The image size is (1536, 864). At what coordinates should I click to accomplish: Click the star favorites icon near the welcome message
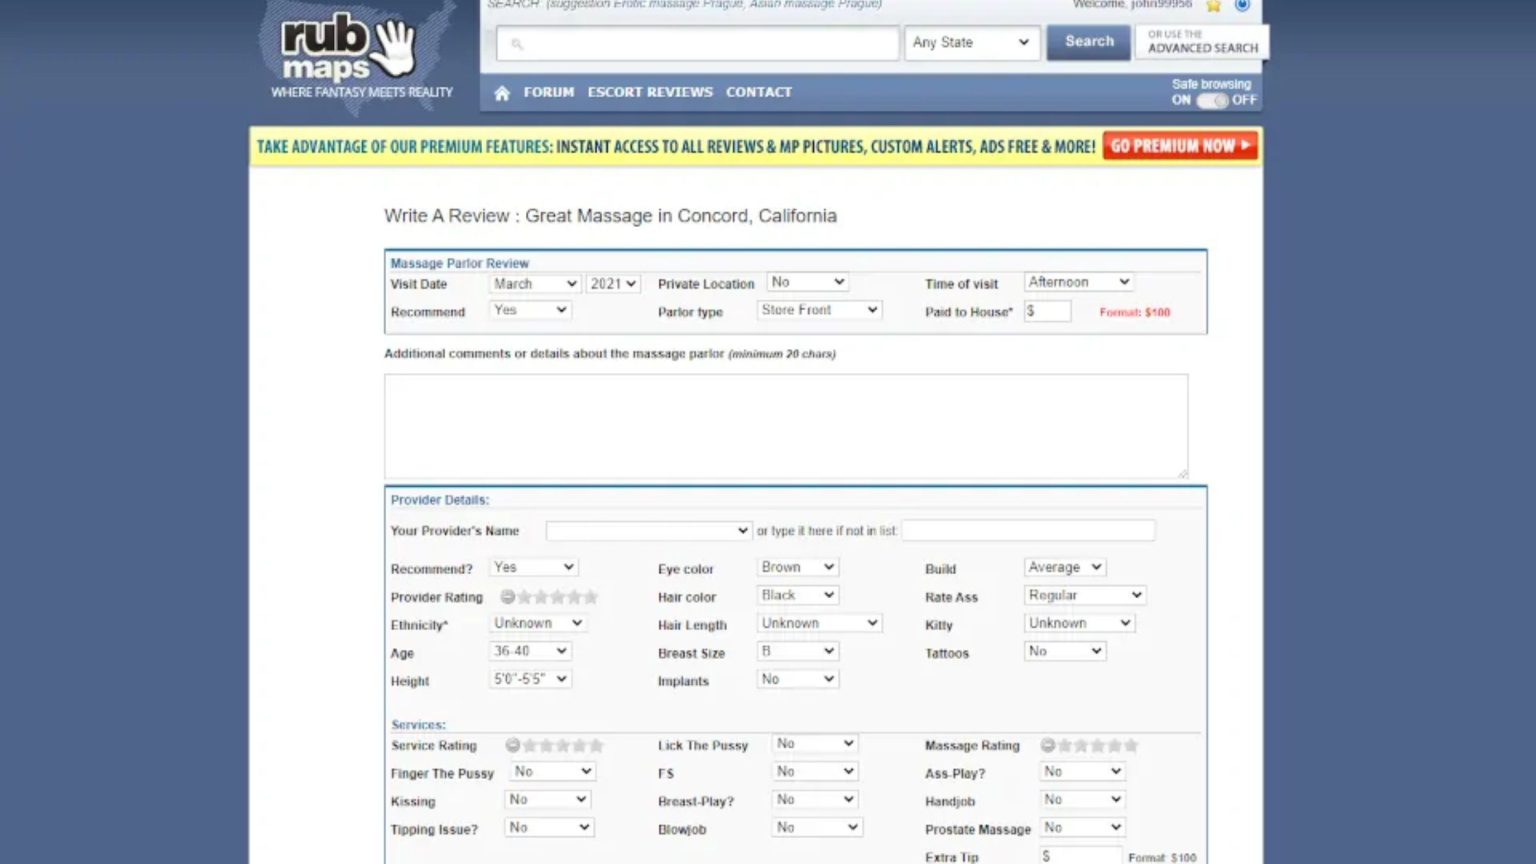tap(1213, 6)
